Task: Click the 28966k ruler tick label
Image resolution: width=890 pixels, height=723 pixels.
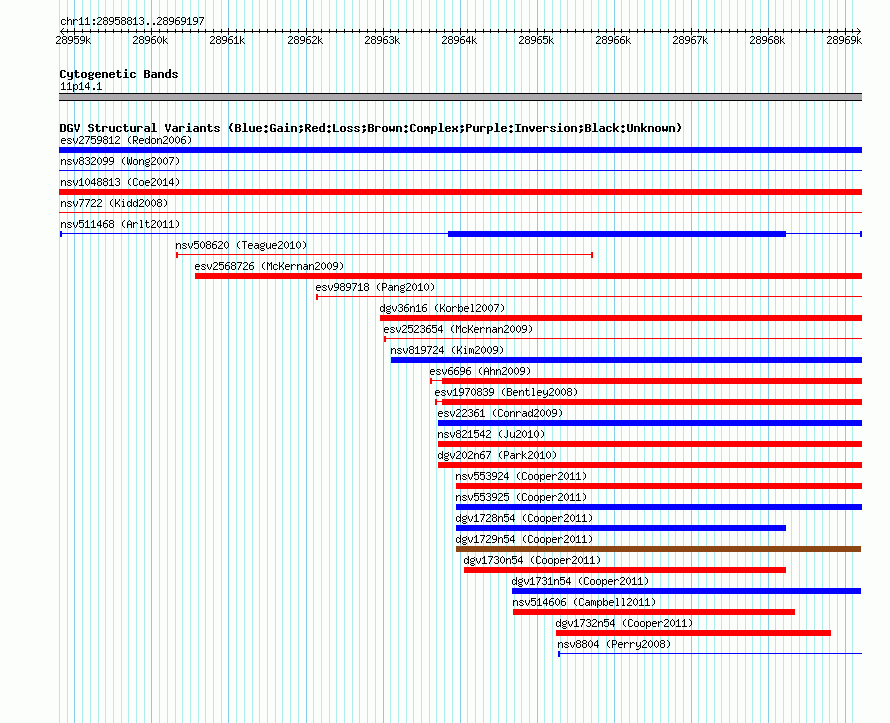Action: pos(613,40)
